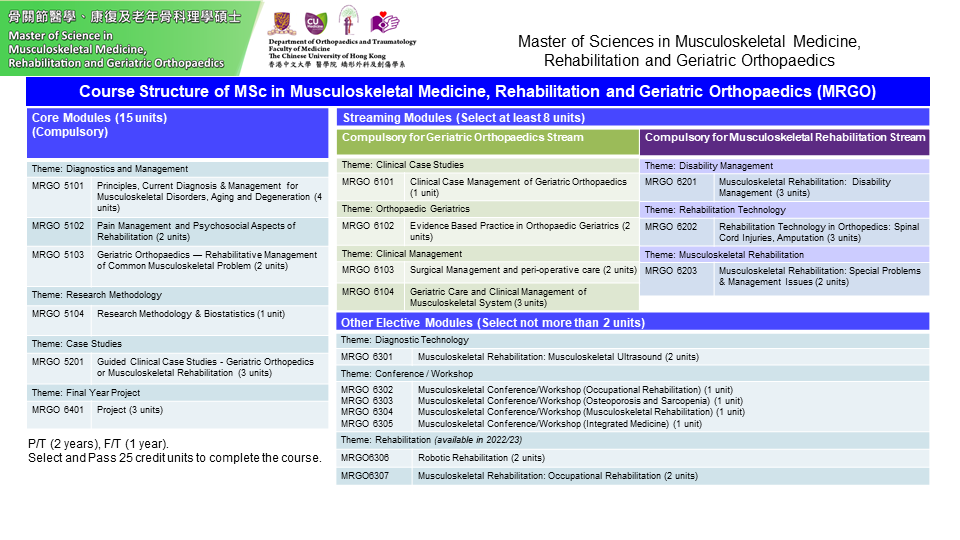Select Rehabilitation Technology in Orthopedics description
This screenshot has width=960, height=540.
pyautogui.click(x=819, y=232)
